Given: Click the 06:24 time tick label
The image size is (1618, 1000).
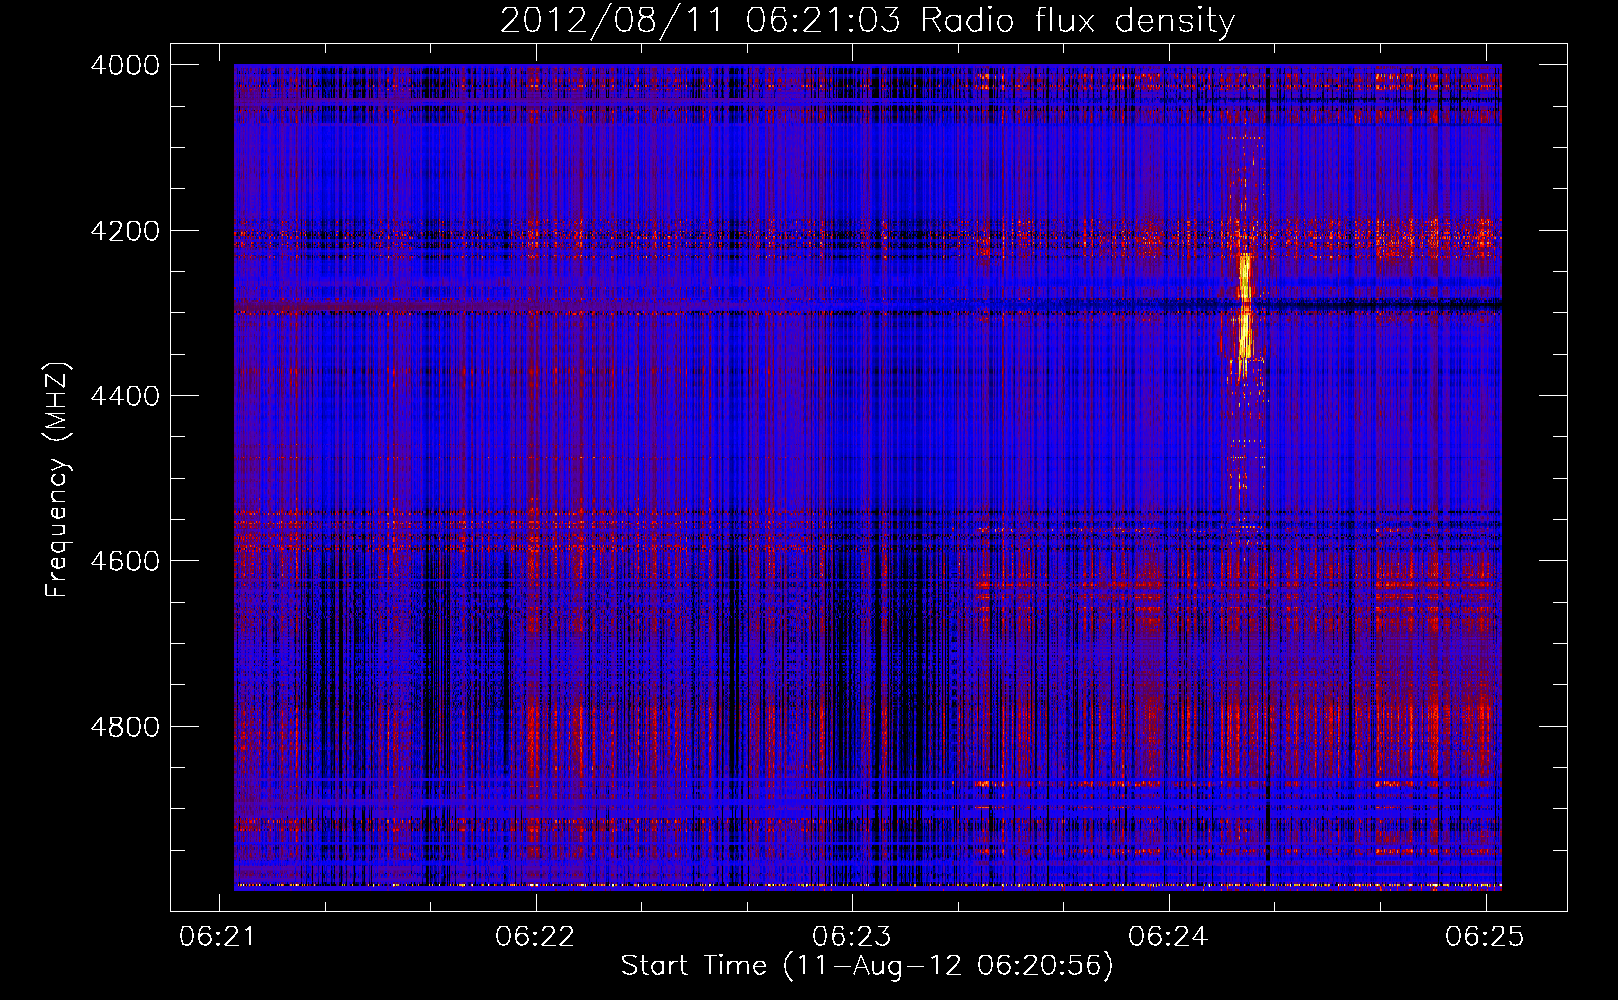Looking at the screenshot, I should click(x=1168, y=936).
